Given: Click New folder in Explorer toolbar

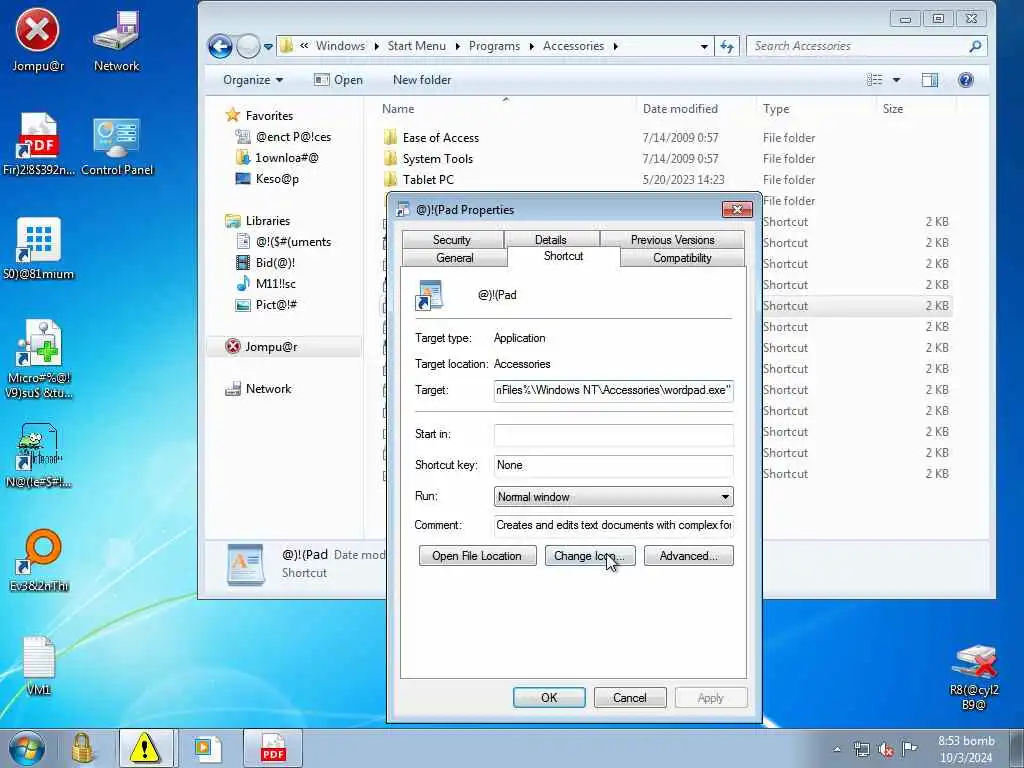Looking at the screenshot, I should pyautogui.click(x=422, y=80).
